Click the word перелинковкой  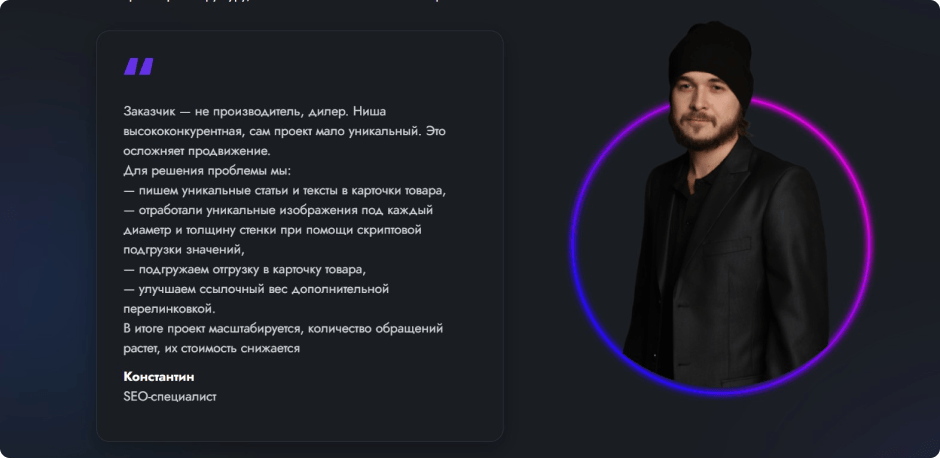tap(169, 309)
